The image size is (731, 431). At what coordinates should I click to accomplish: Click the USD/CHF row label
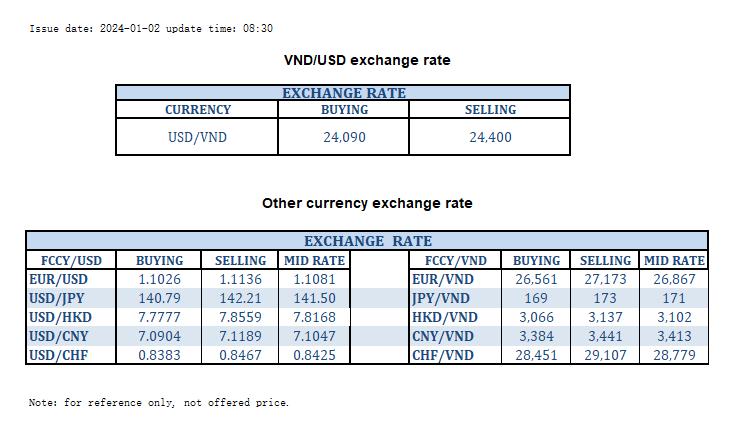tap(59, 355)
